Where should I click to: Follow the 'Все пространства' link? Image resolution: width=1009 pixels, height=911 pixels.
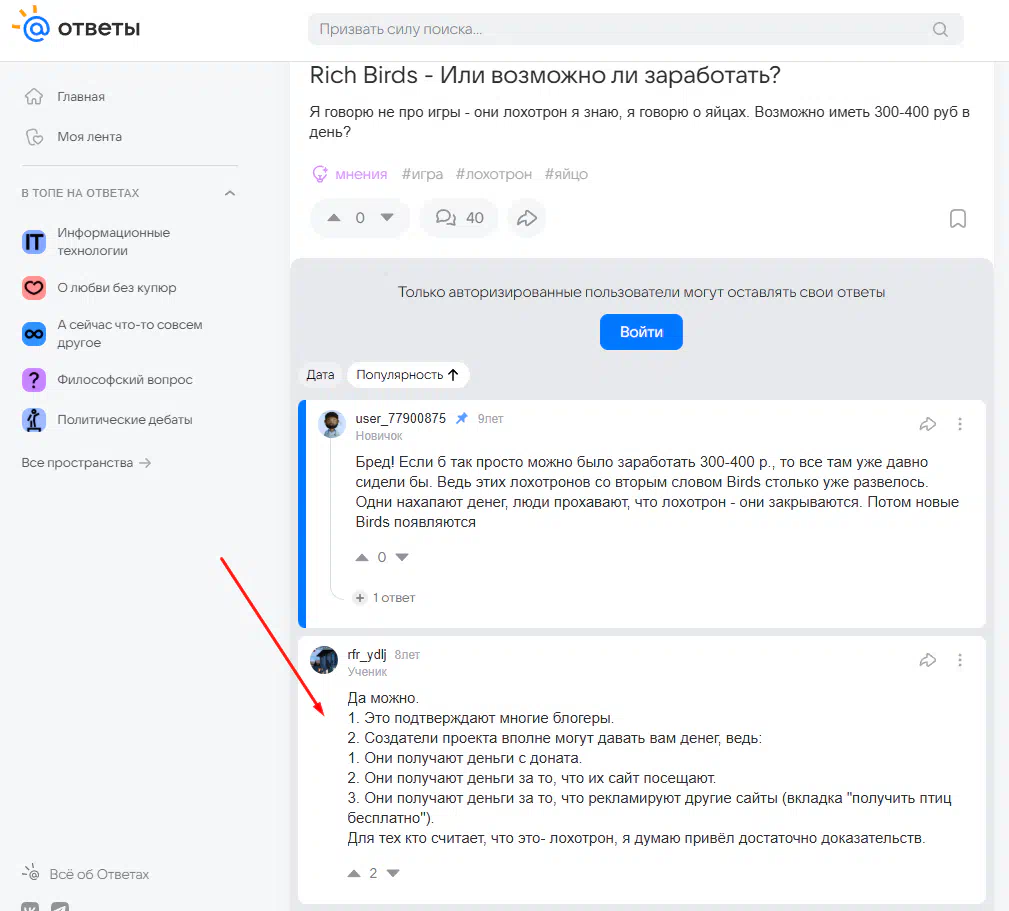(x=86, y=463)
